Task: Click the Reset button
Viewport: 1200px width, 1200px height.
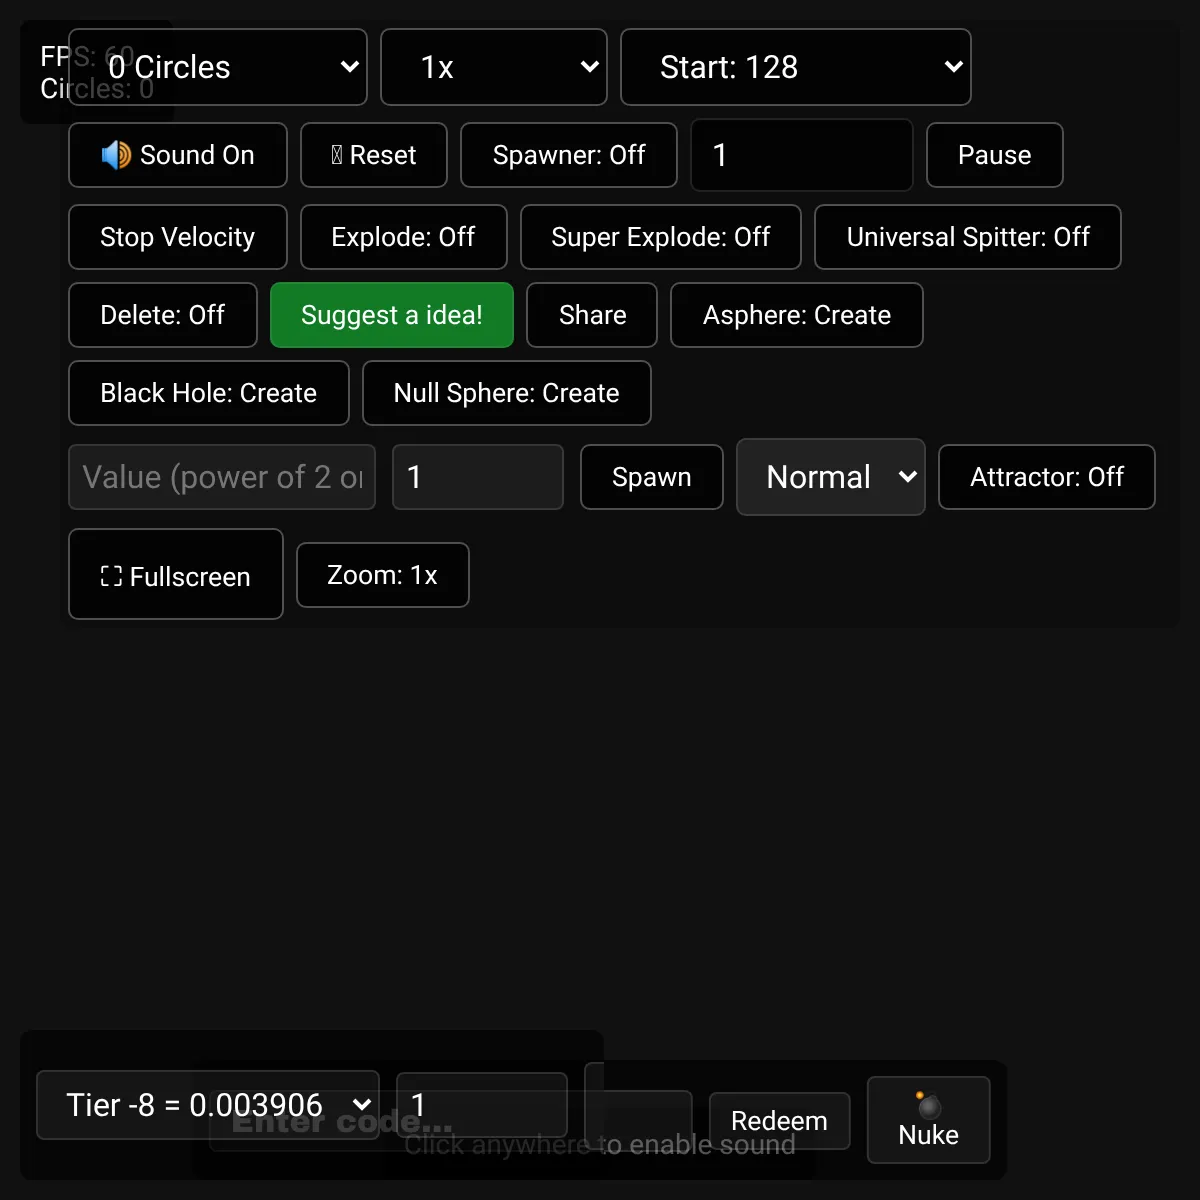Action: [x=374, y=155]
